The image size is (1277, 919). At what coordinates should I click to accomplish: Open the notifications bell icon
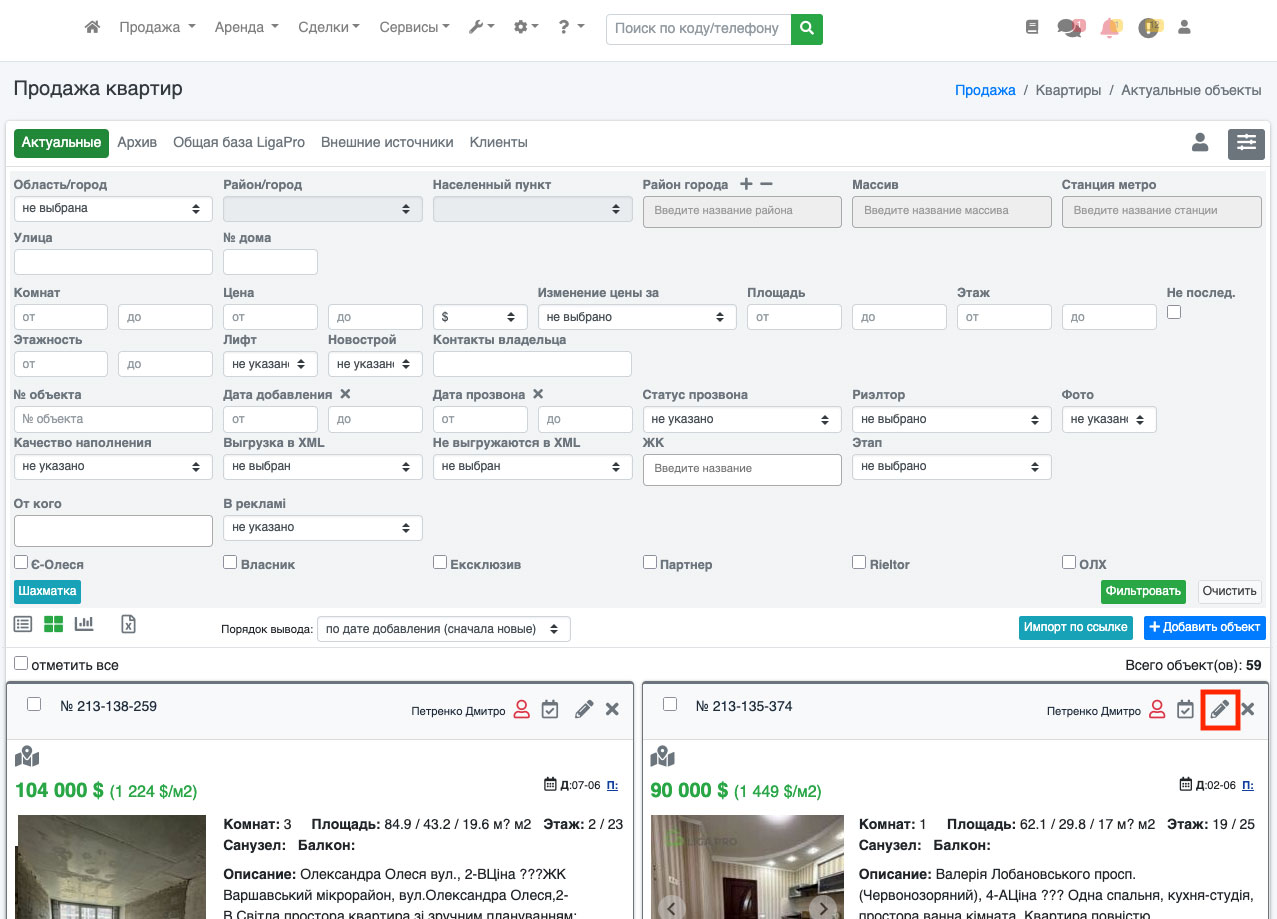click(x=1109, y=28)
